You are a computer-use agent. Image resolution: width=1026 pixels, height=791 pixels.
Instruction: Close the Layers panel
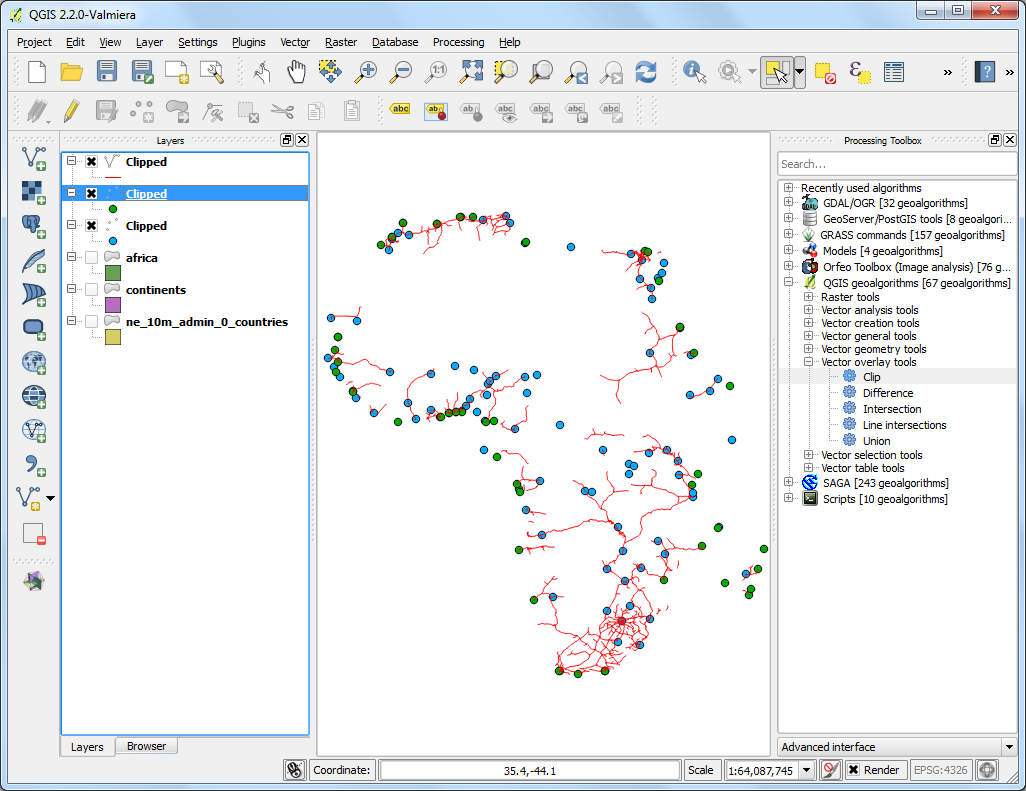(302, 139)
